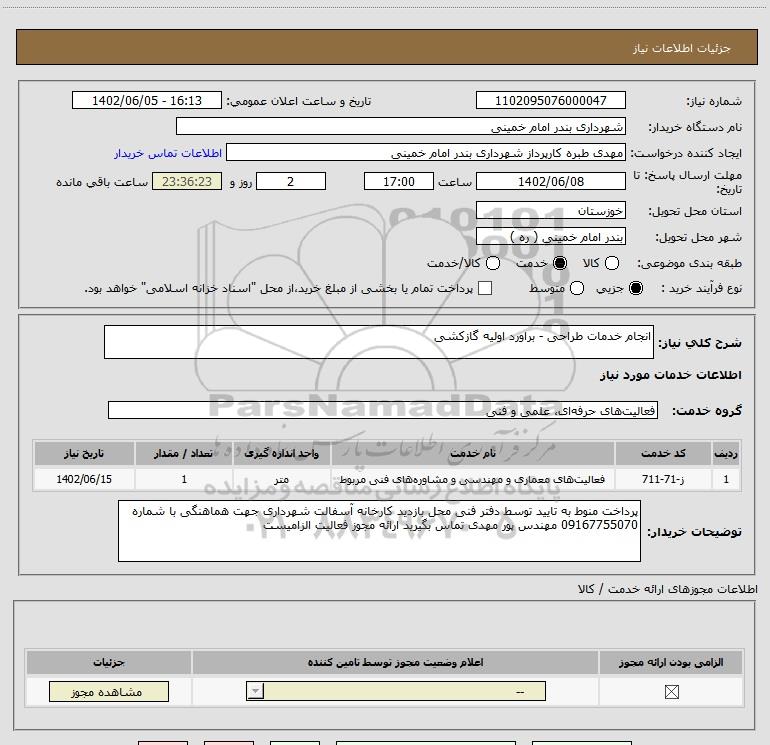Click the delivery city field بندر امام خمینی
The image size is (770, 745).
point(550,237)
